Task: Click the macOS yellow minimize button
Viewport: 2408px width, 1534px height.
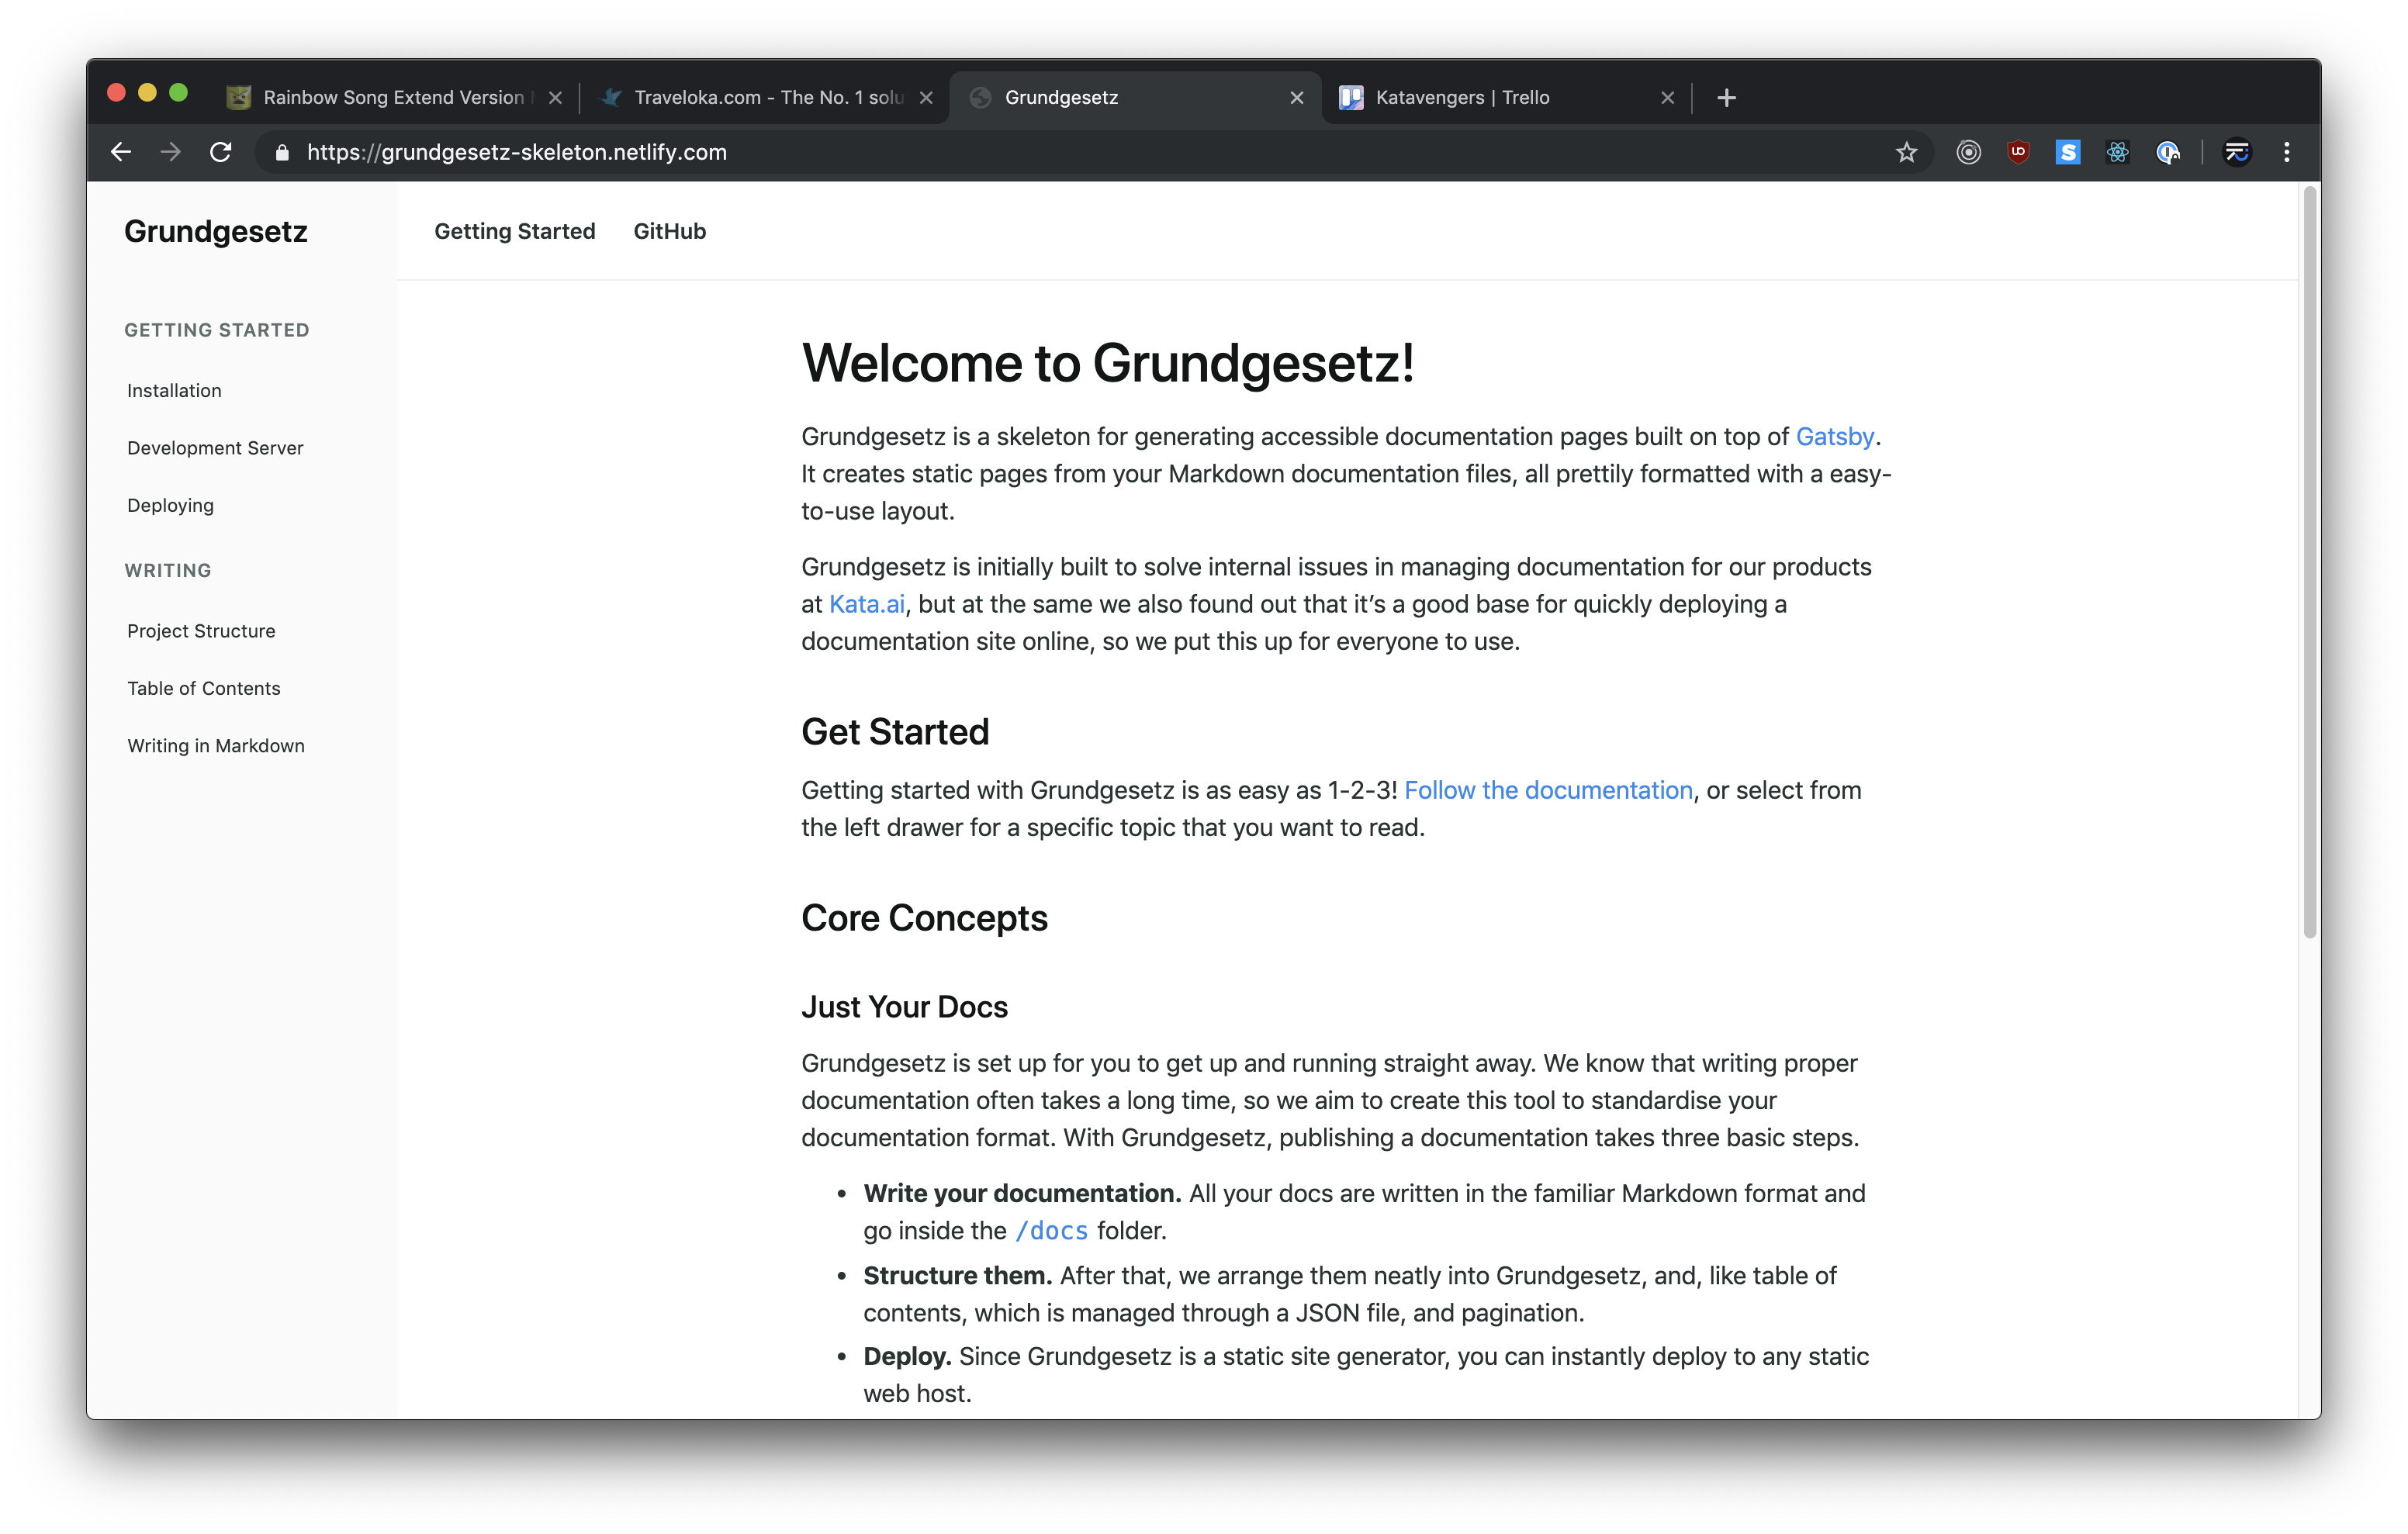Action: point(147,92)
